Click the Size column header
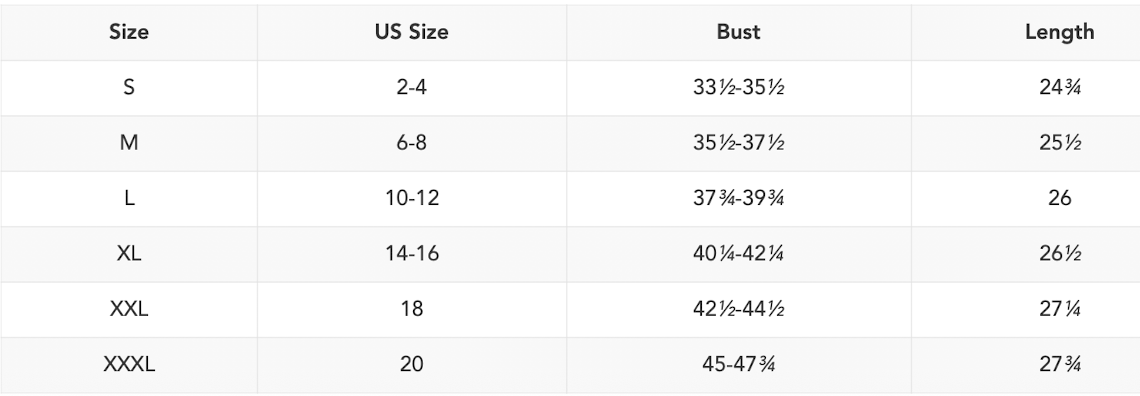The height and width of the screenshot is (396, 1140). click(x=129, y=32)
